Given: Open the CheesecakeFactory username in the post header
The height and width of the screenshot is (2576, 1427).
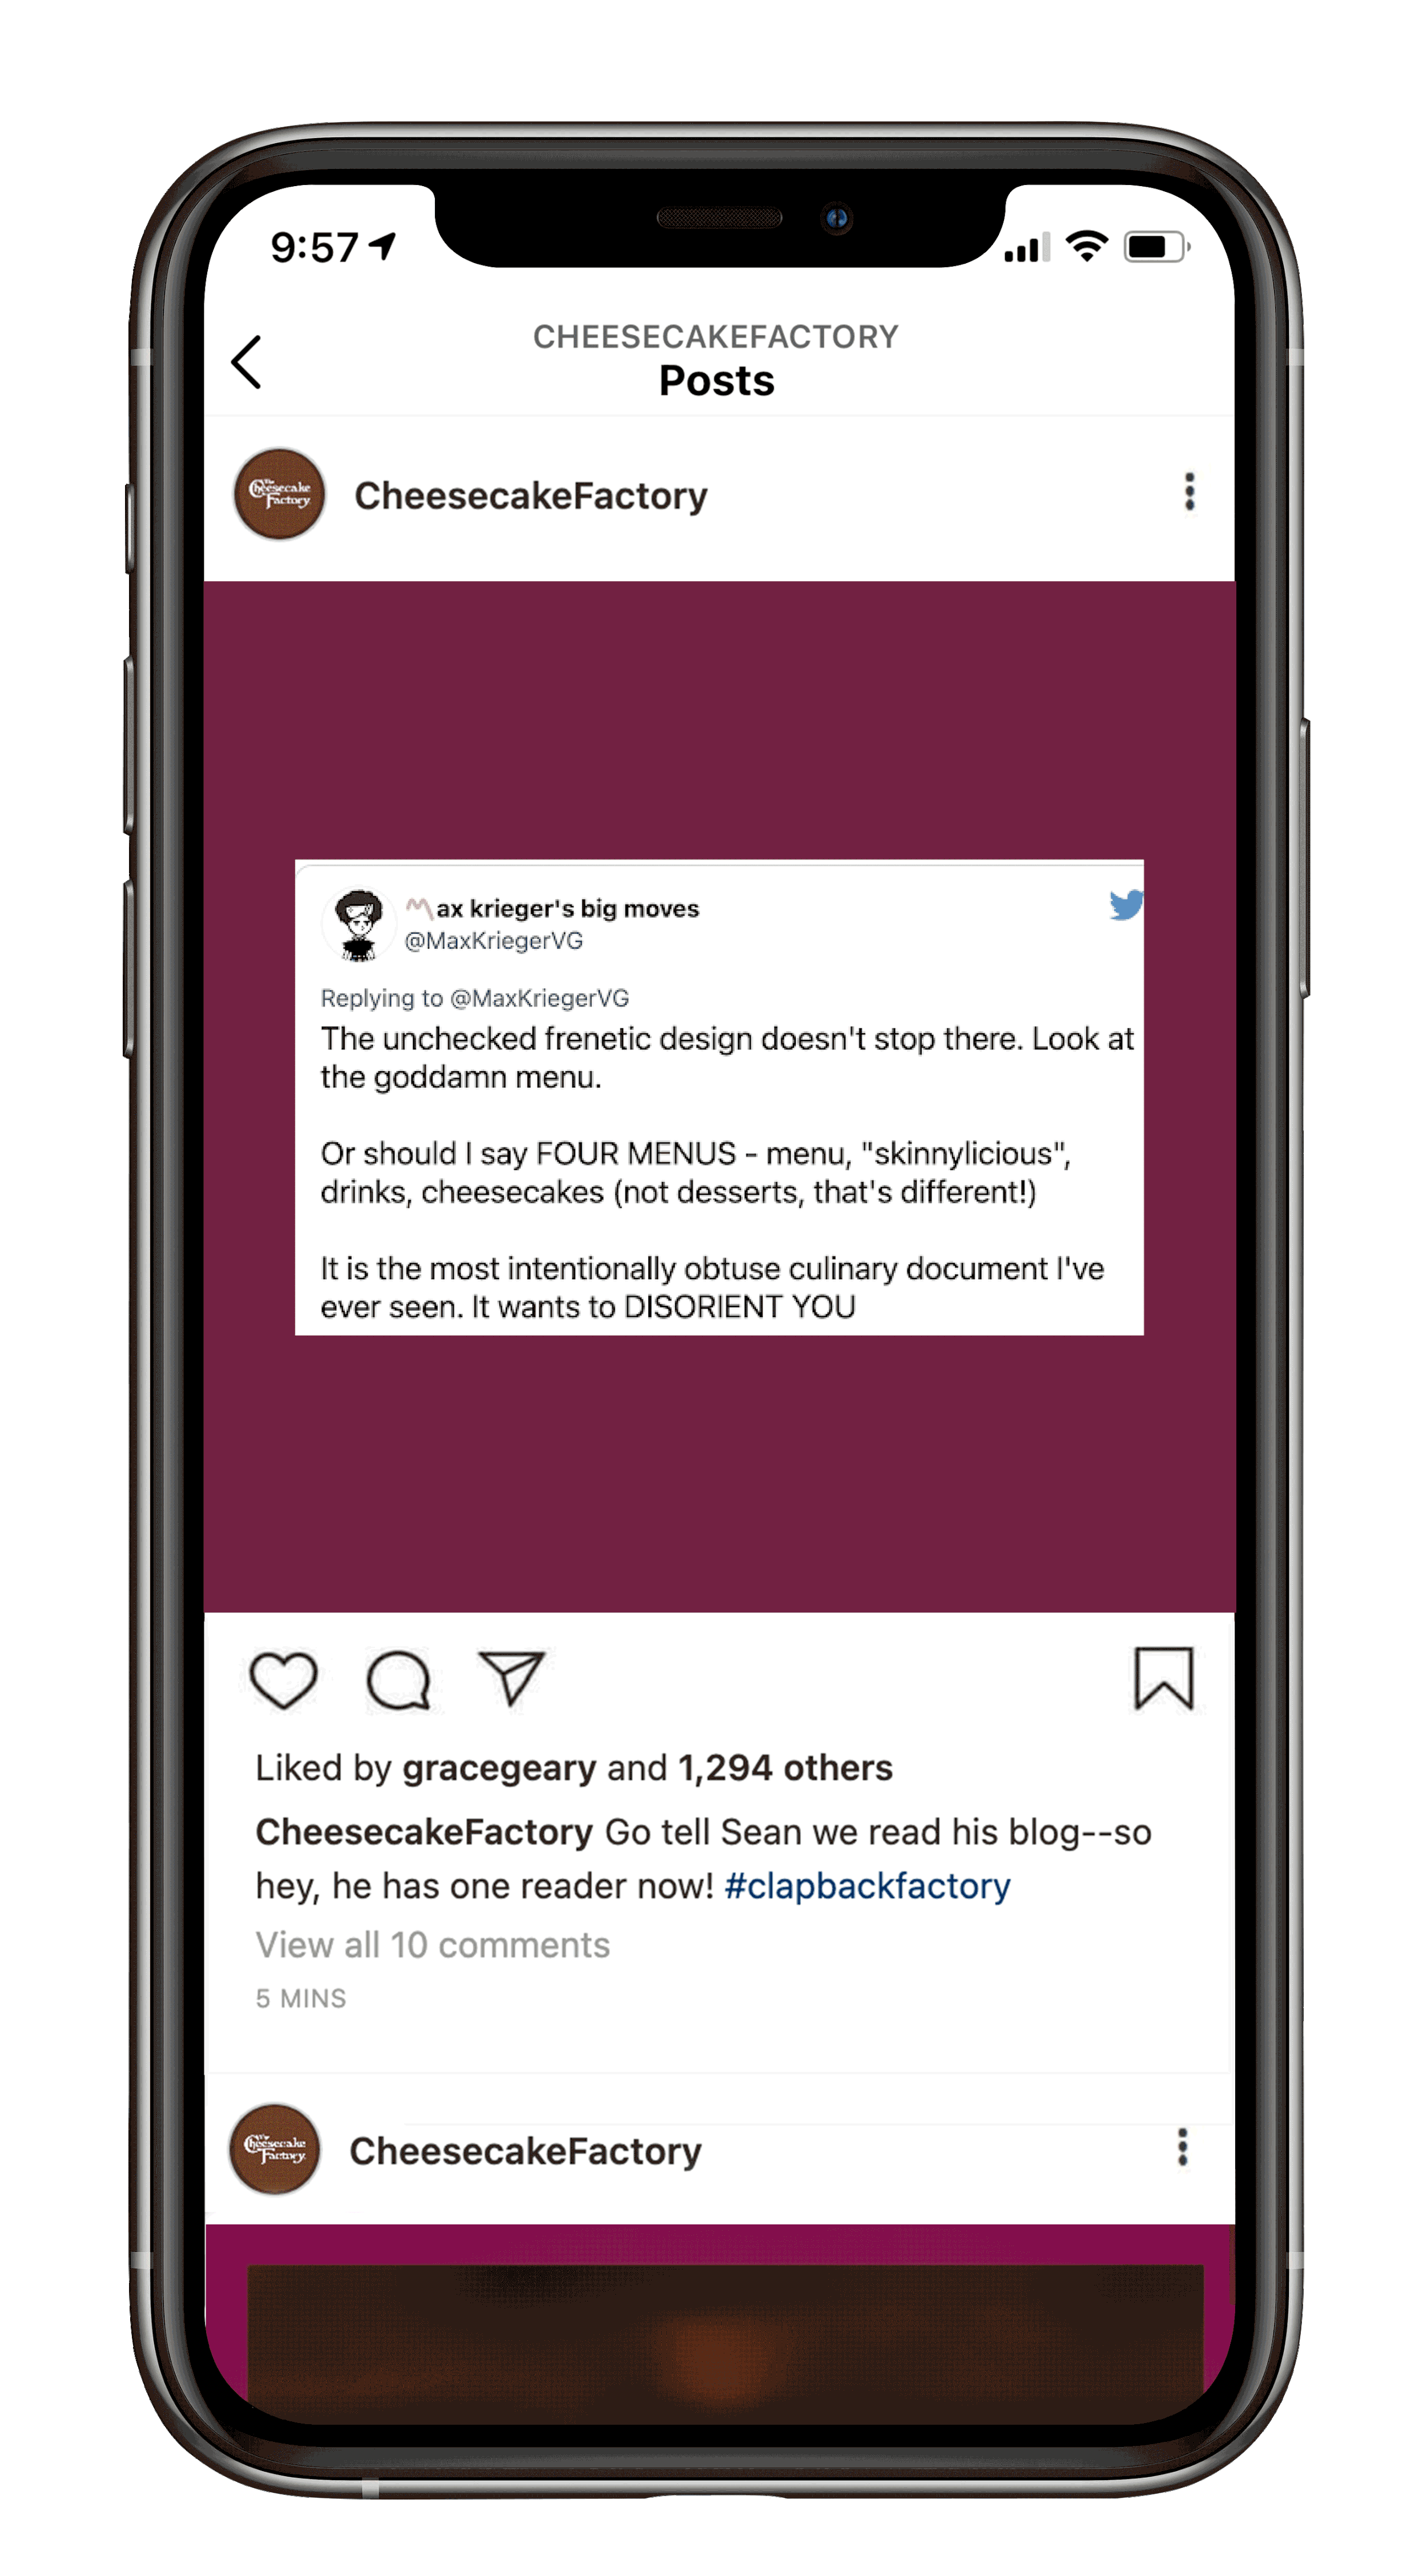Looking at the screenshot, I should (530, 496).
